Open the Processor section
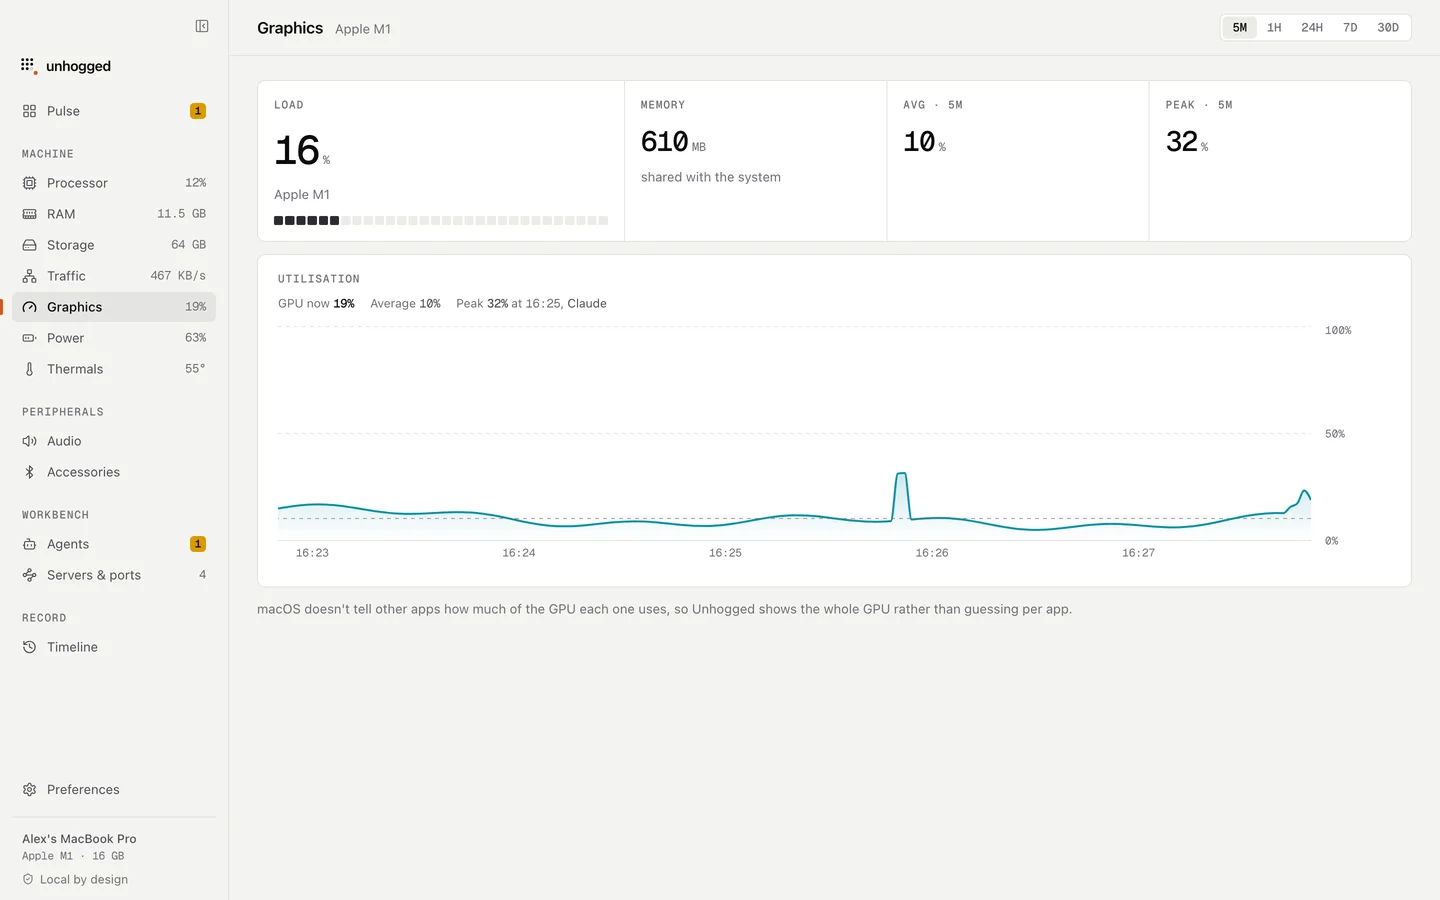This screenshot has width=1440, height=900. [114, 183]
